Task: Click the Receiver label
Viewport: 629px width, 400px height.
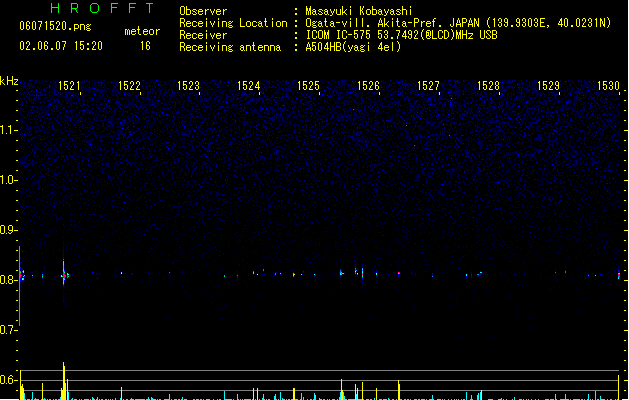Action: point(203,35)
